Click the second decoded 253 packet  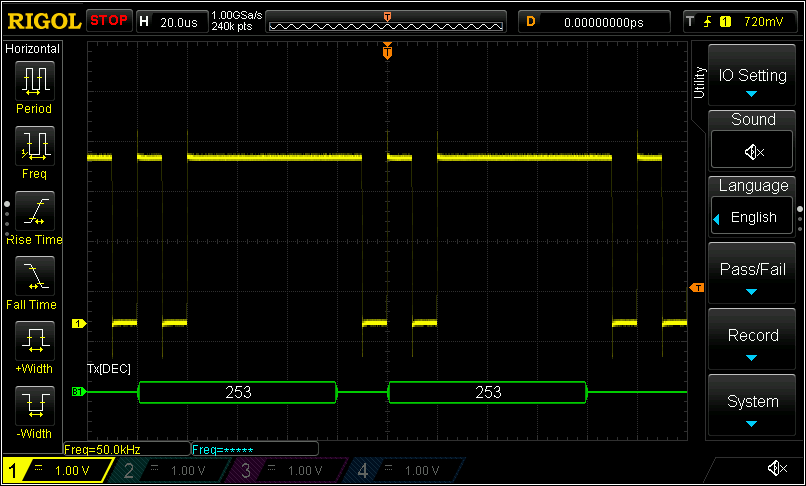coord(488,392)
